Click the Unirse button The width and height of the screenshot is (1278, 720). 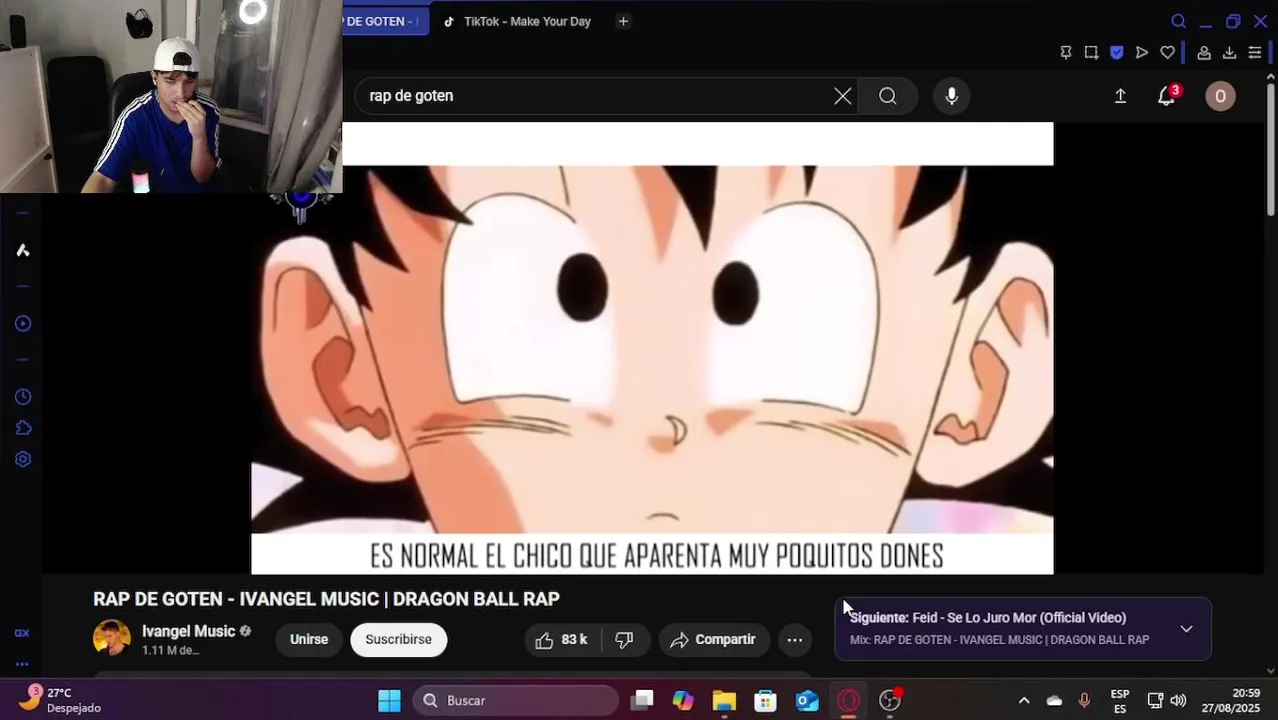(309, 639)
